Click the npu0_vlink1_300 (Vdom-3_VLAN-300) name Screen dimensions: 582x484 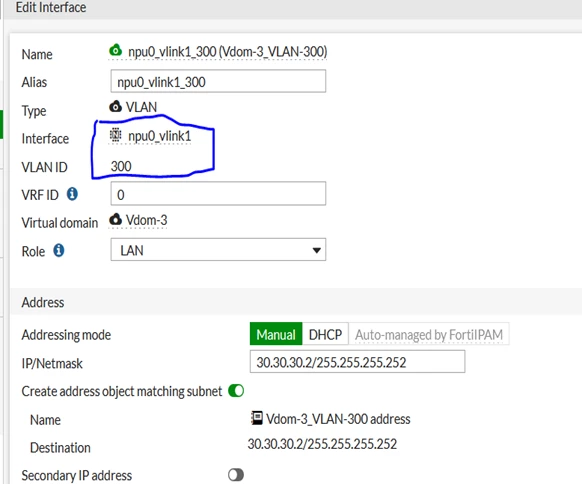point(228,52)
